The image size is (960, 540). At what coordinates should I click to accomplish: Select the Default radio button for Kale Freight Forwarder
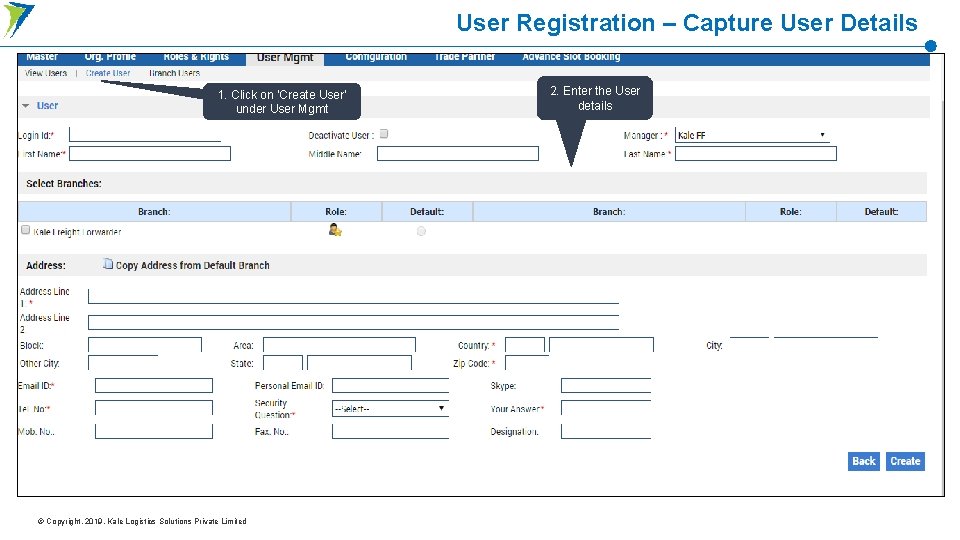(x=421, y=231)
